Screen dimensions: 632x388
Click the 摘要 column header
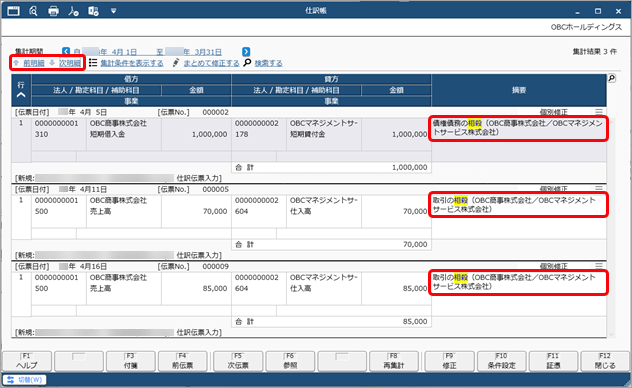click(519, 90)
